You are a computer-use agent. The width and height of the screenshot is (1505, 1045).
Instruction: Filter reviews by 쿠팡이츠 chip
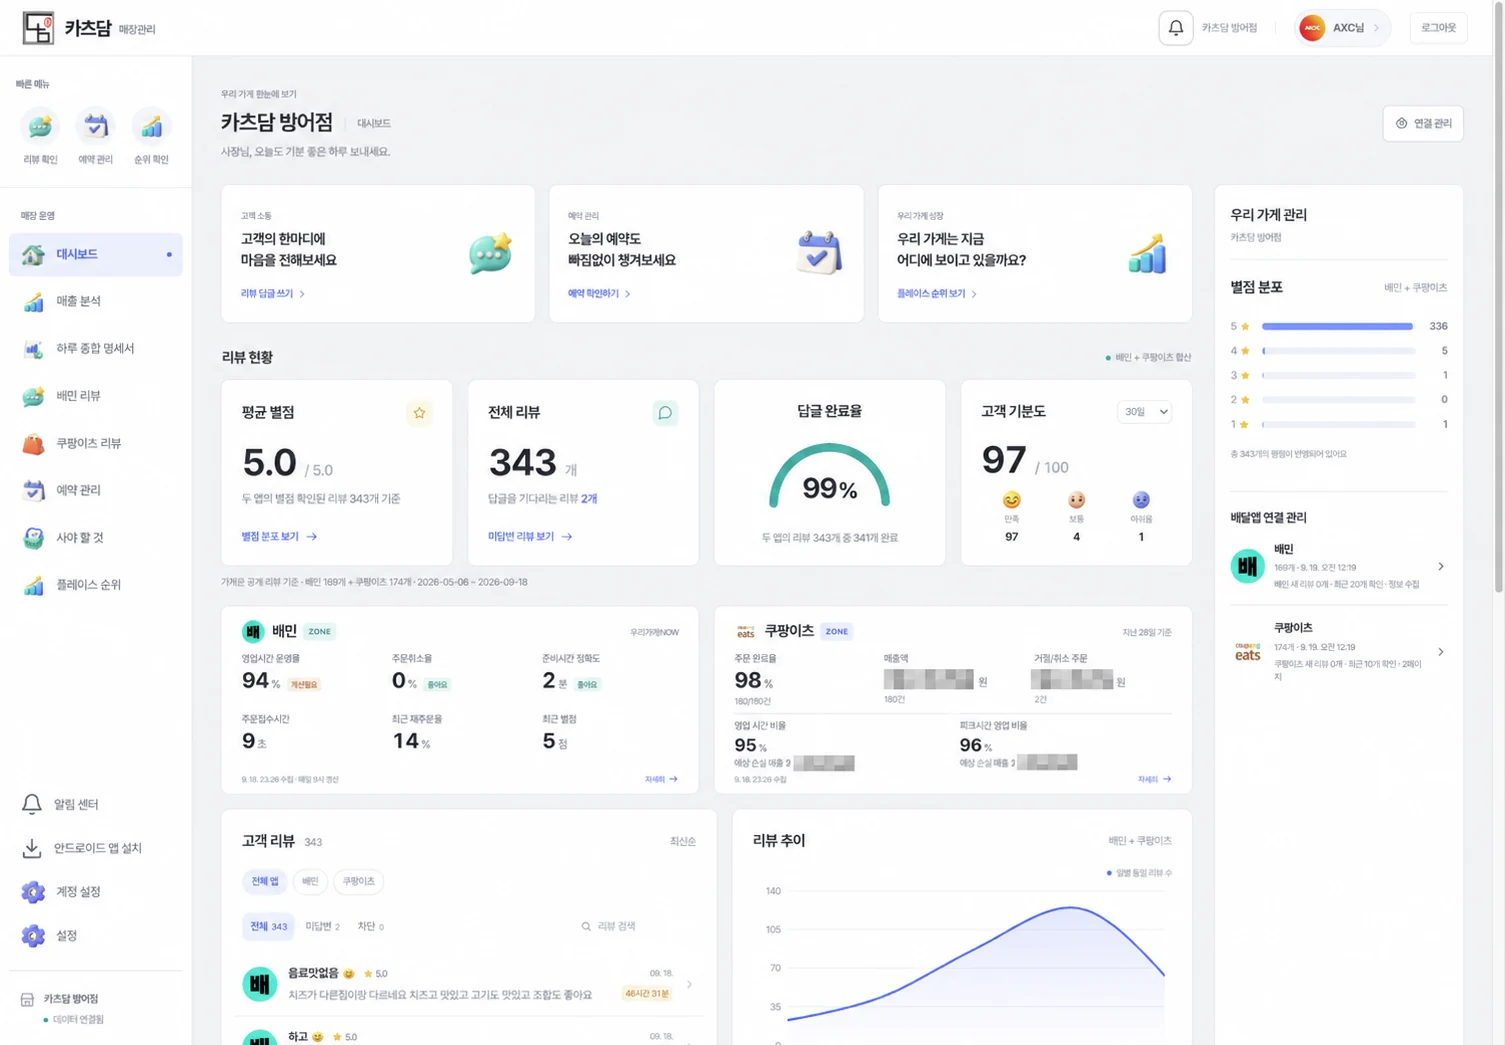coord(358,881)
